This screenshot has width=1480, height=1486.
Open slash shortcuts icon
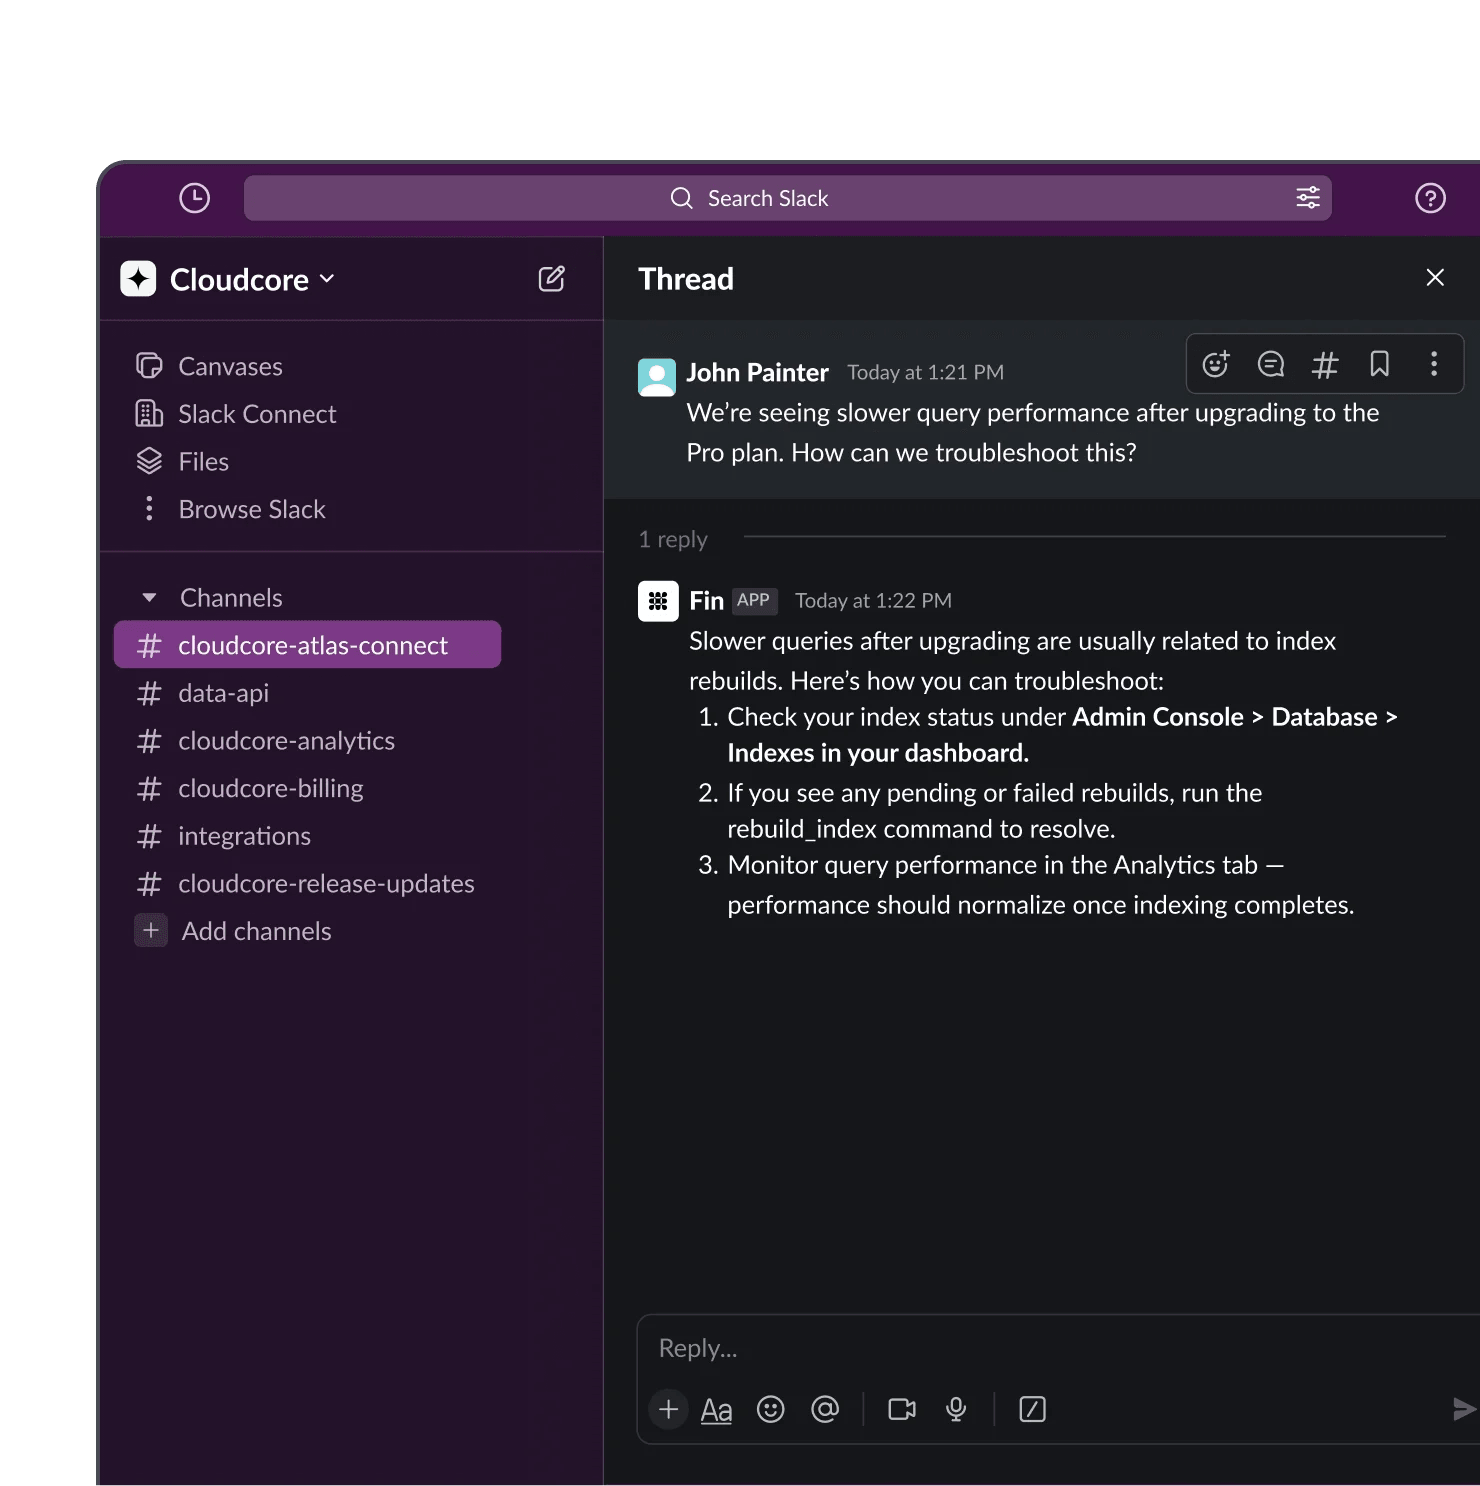[1032, 1410]
